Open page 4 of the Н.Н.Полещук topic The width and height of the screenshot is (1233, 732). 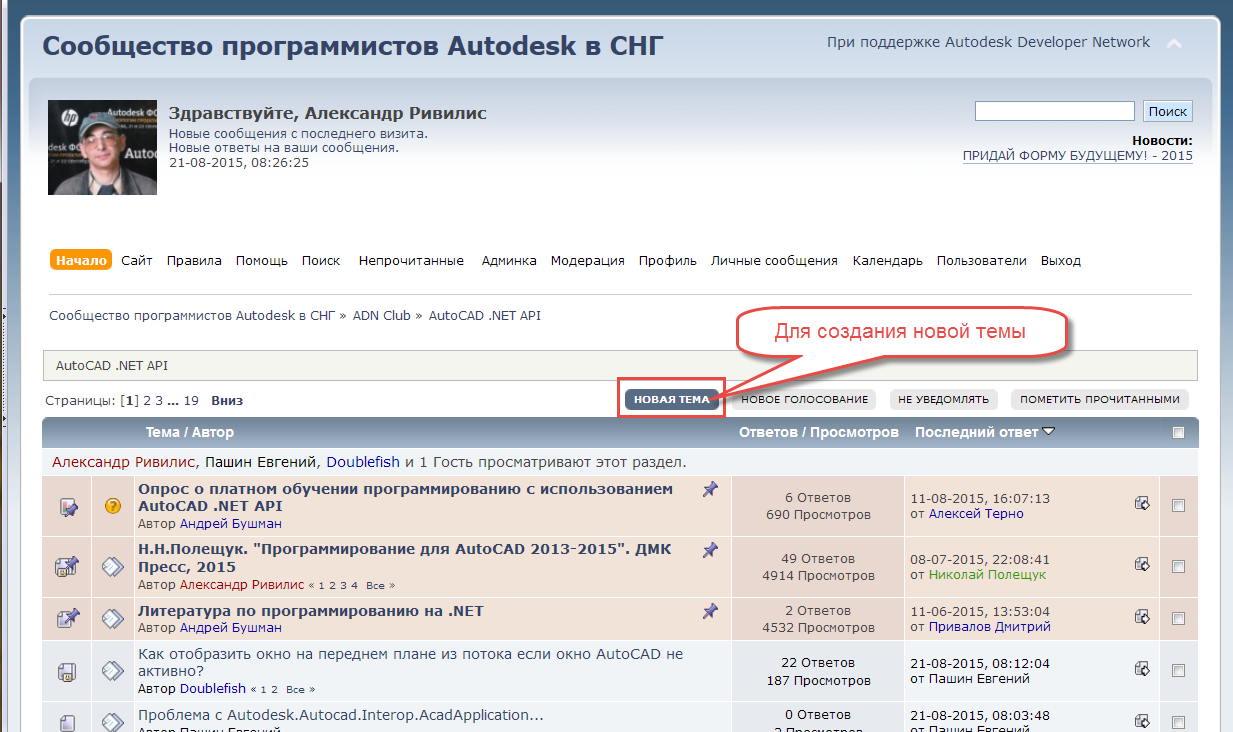tap(354, 585)
